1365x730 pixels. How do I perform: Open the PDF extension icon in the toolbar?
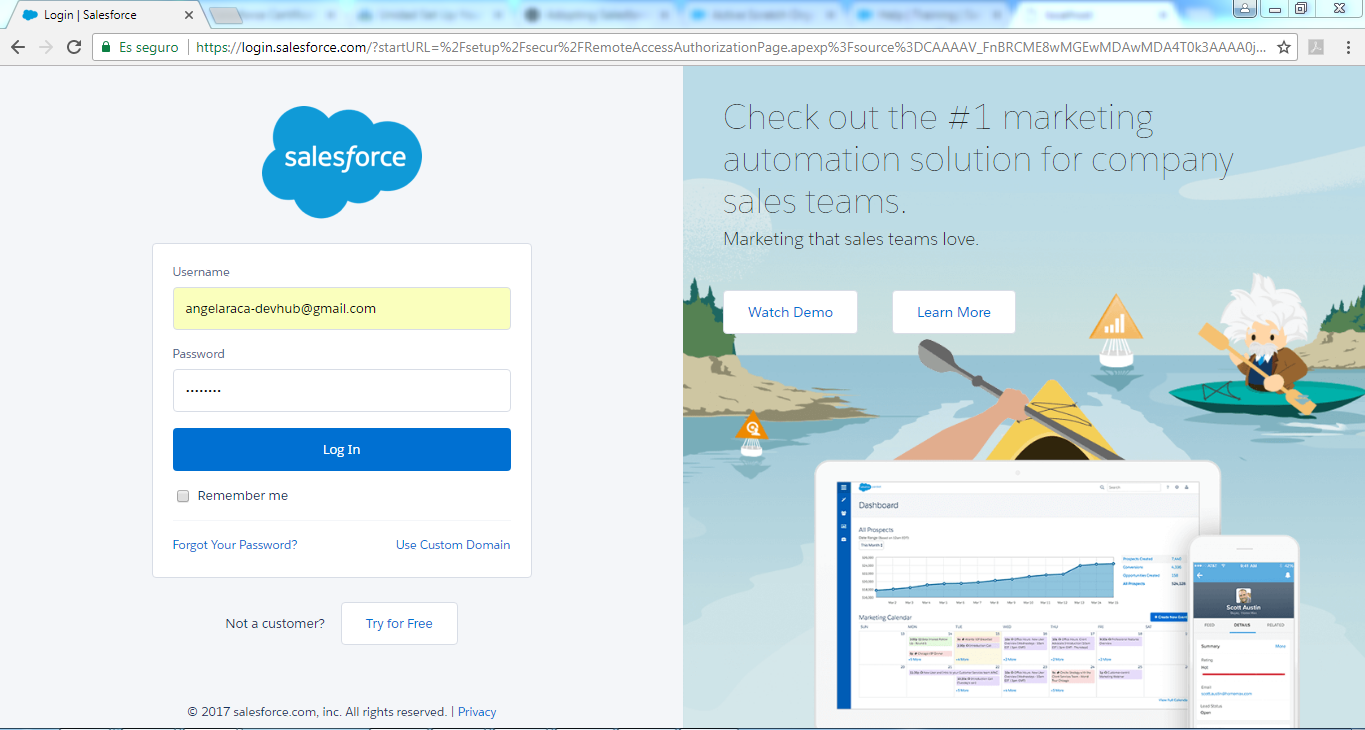click(1318, 47)
